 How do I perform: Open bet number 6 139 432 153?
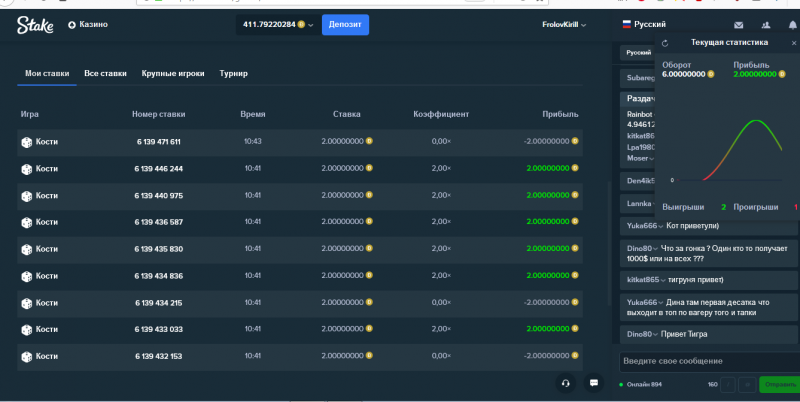pyautogui.click(x=159, y=357)
